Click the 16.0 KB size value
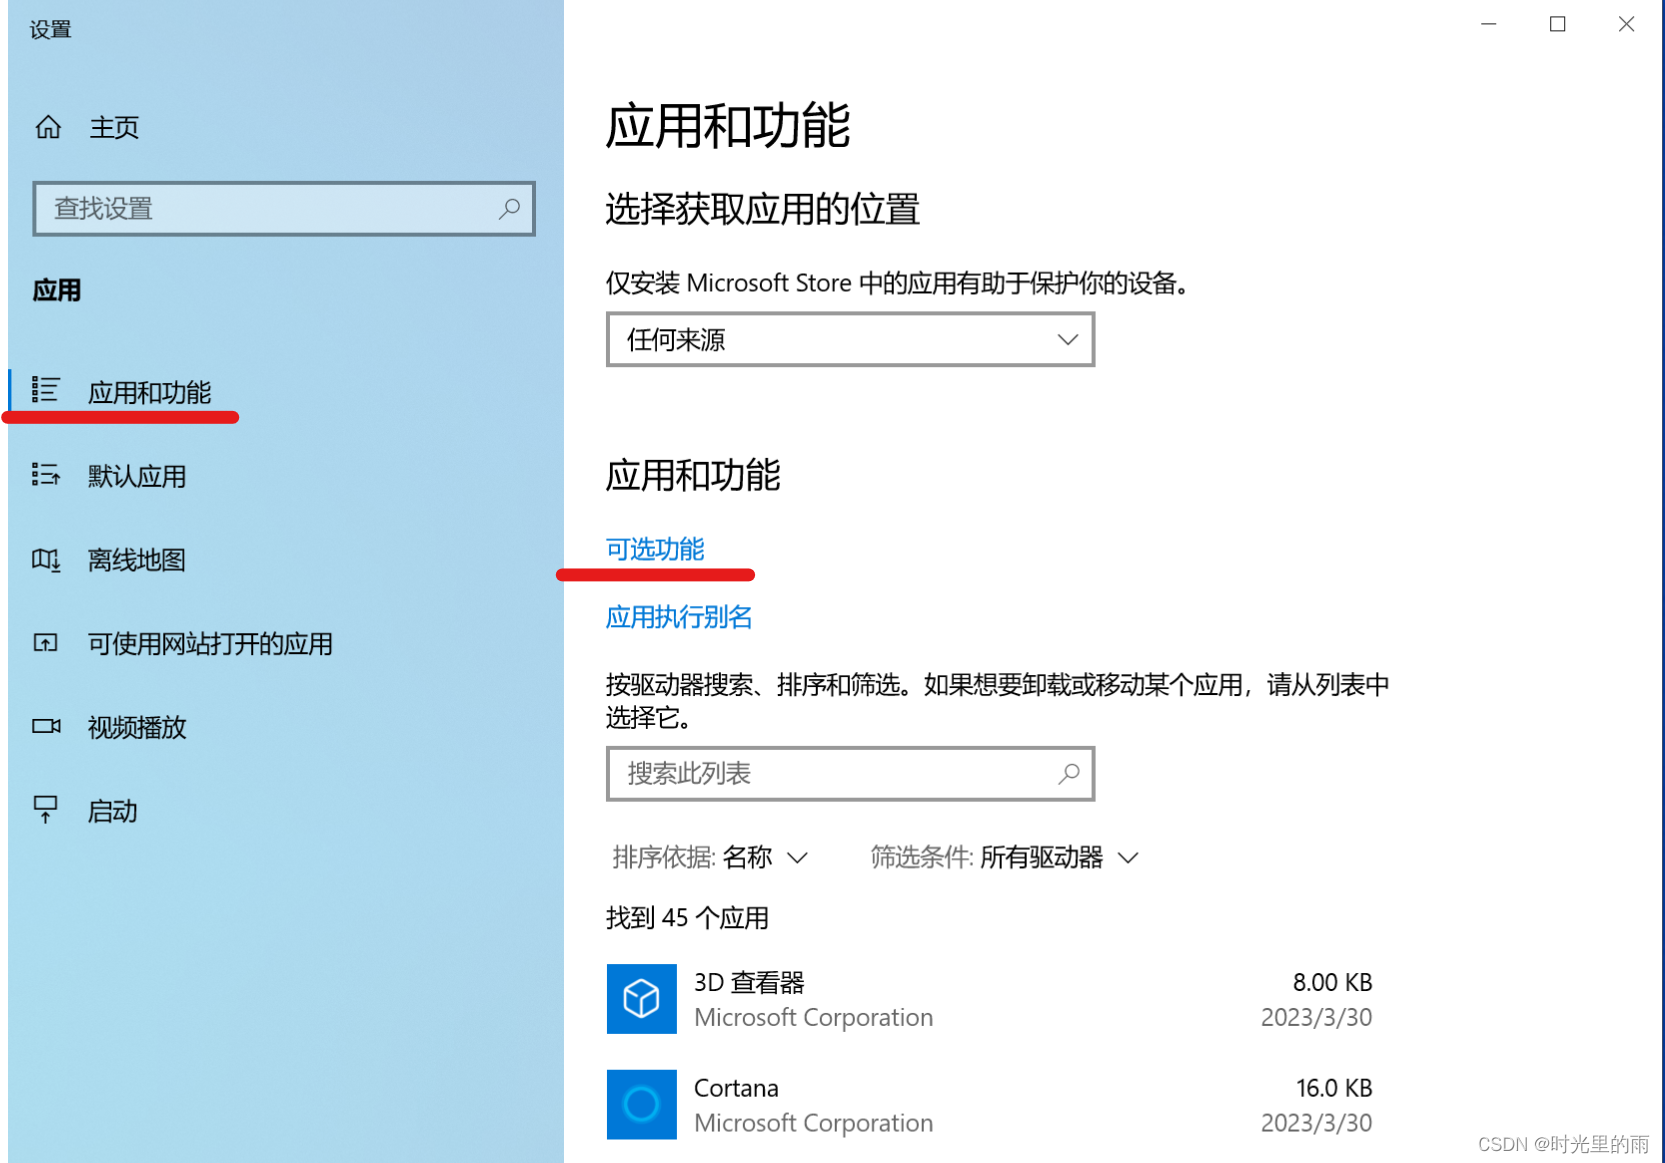This screenshot has width=1665, height=1163. point(1334,1088)
